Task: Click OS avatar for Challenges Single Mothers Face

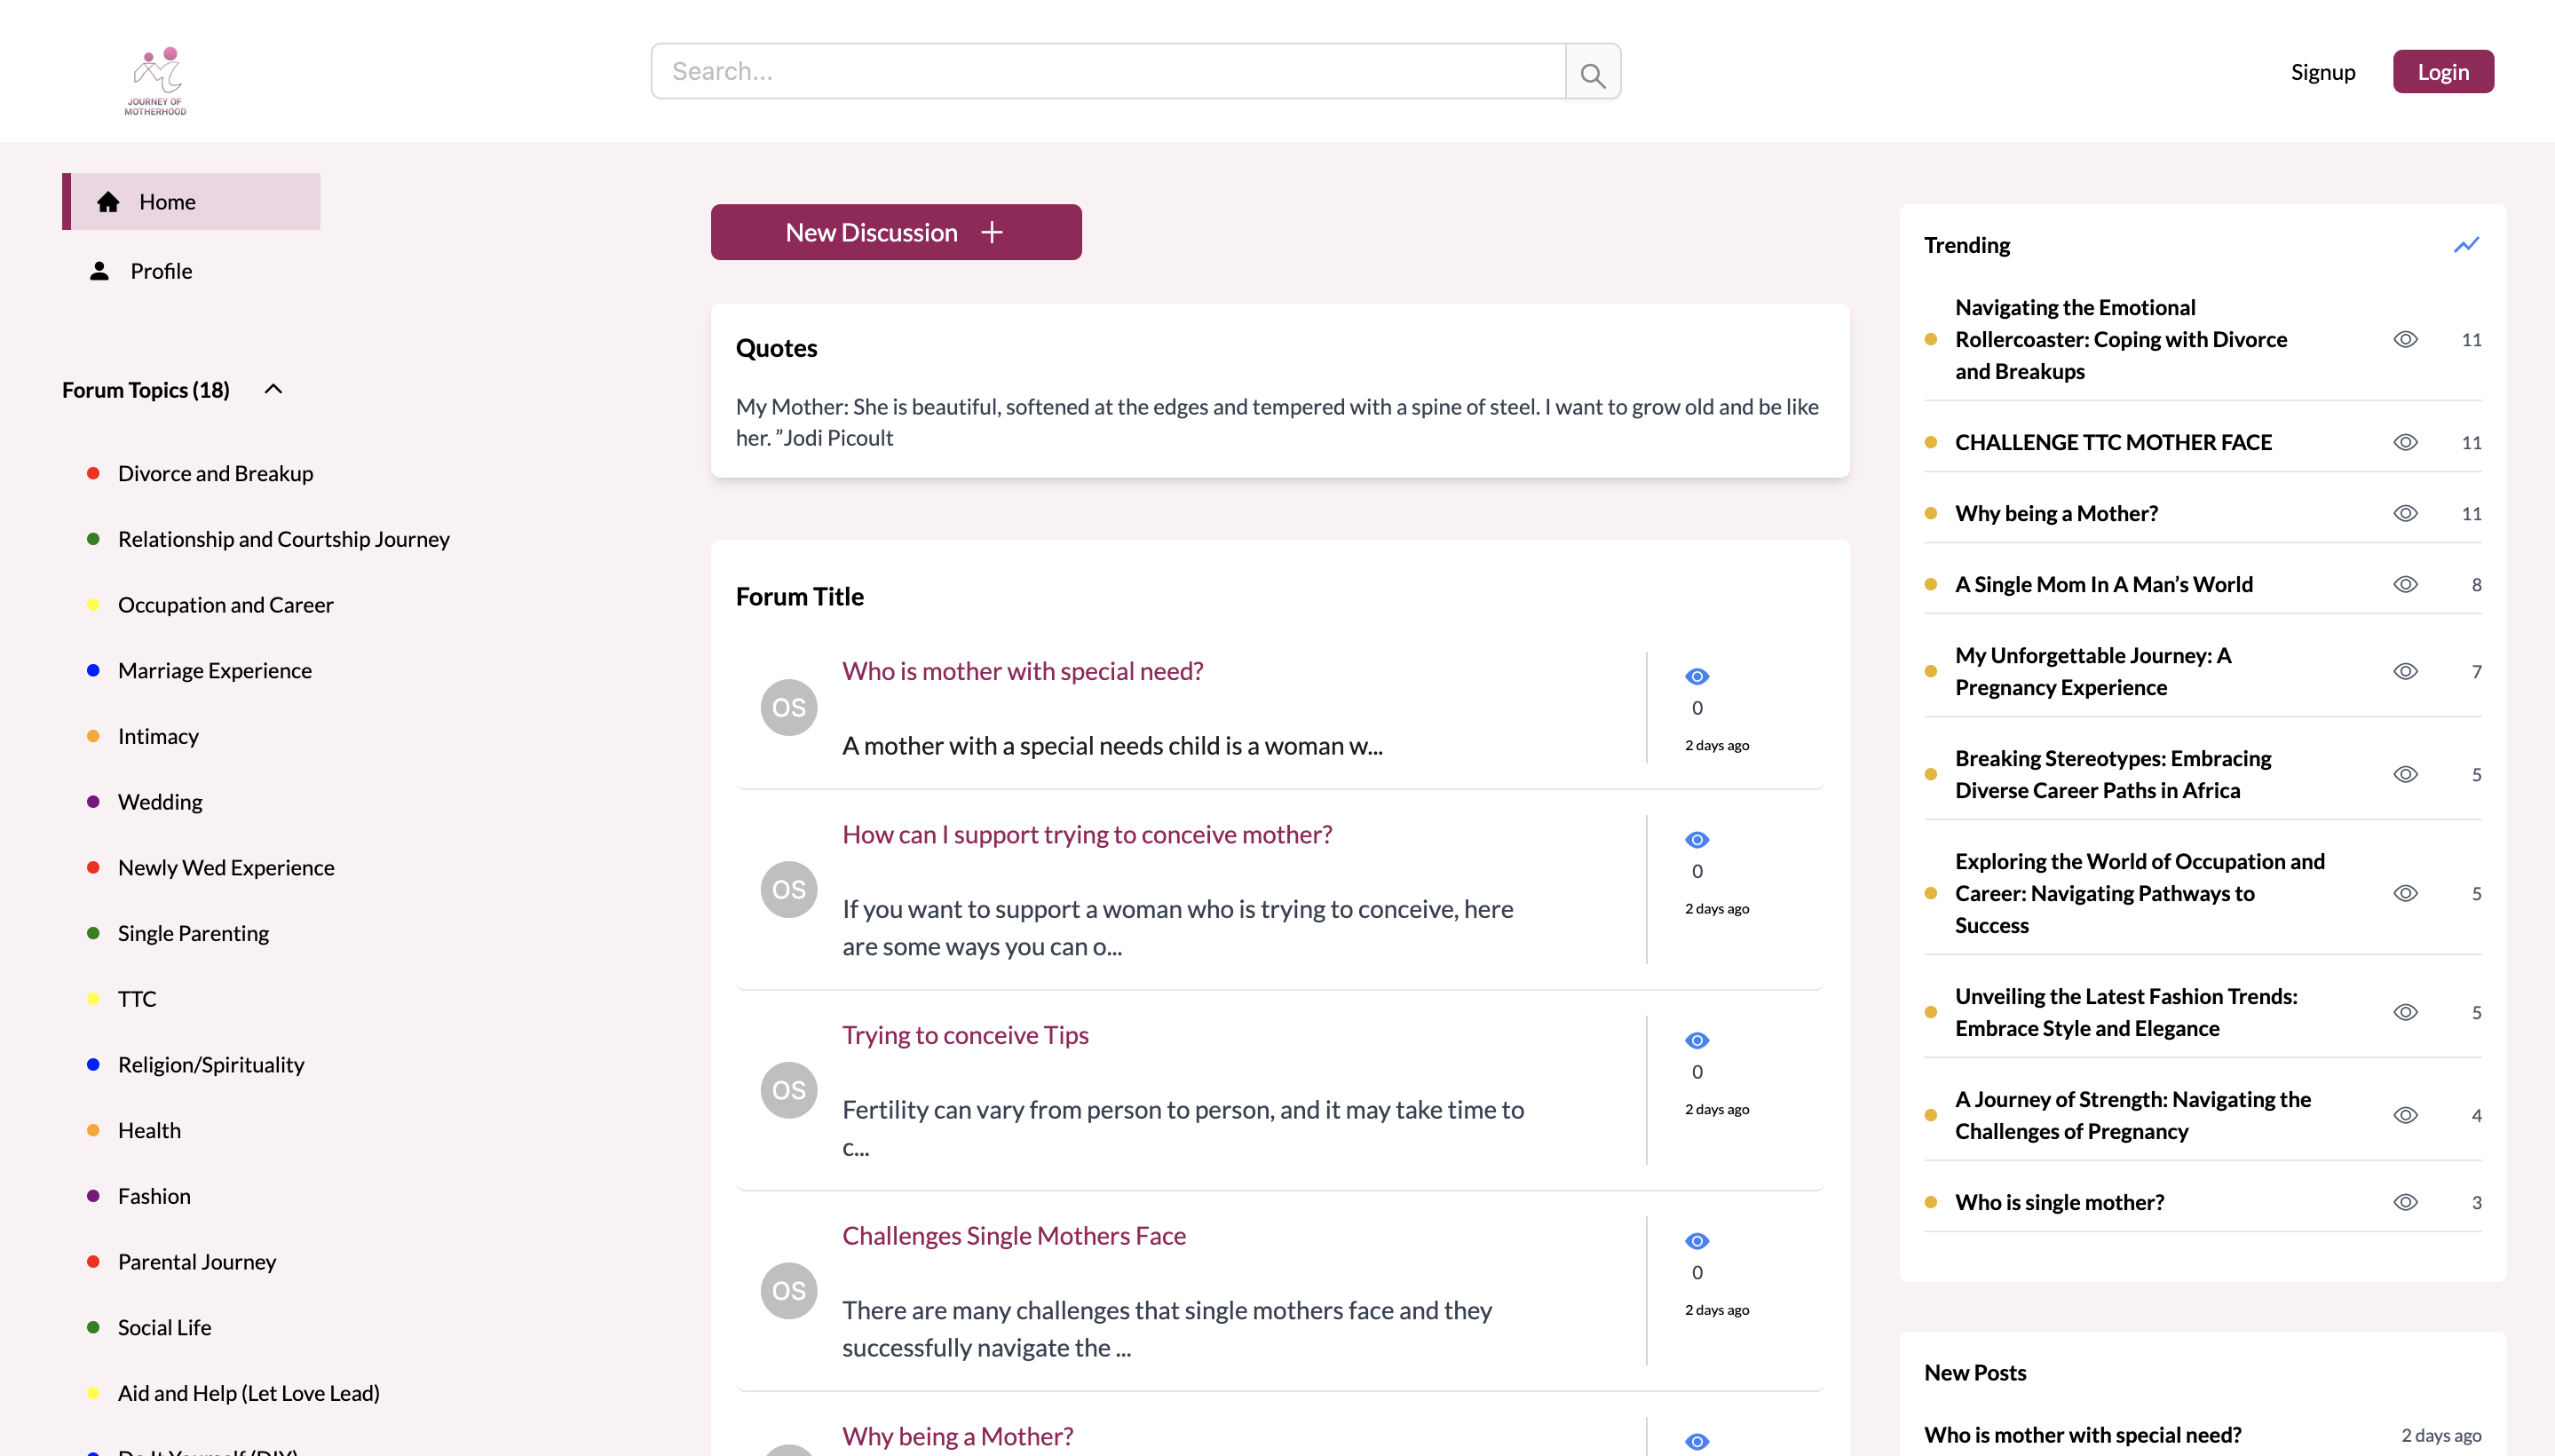Action: [789, 1290]
